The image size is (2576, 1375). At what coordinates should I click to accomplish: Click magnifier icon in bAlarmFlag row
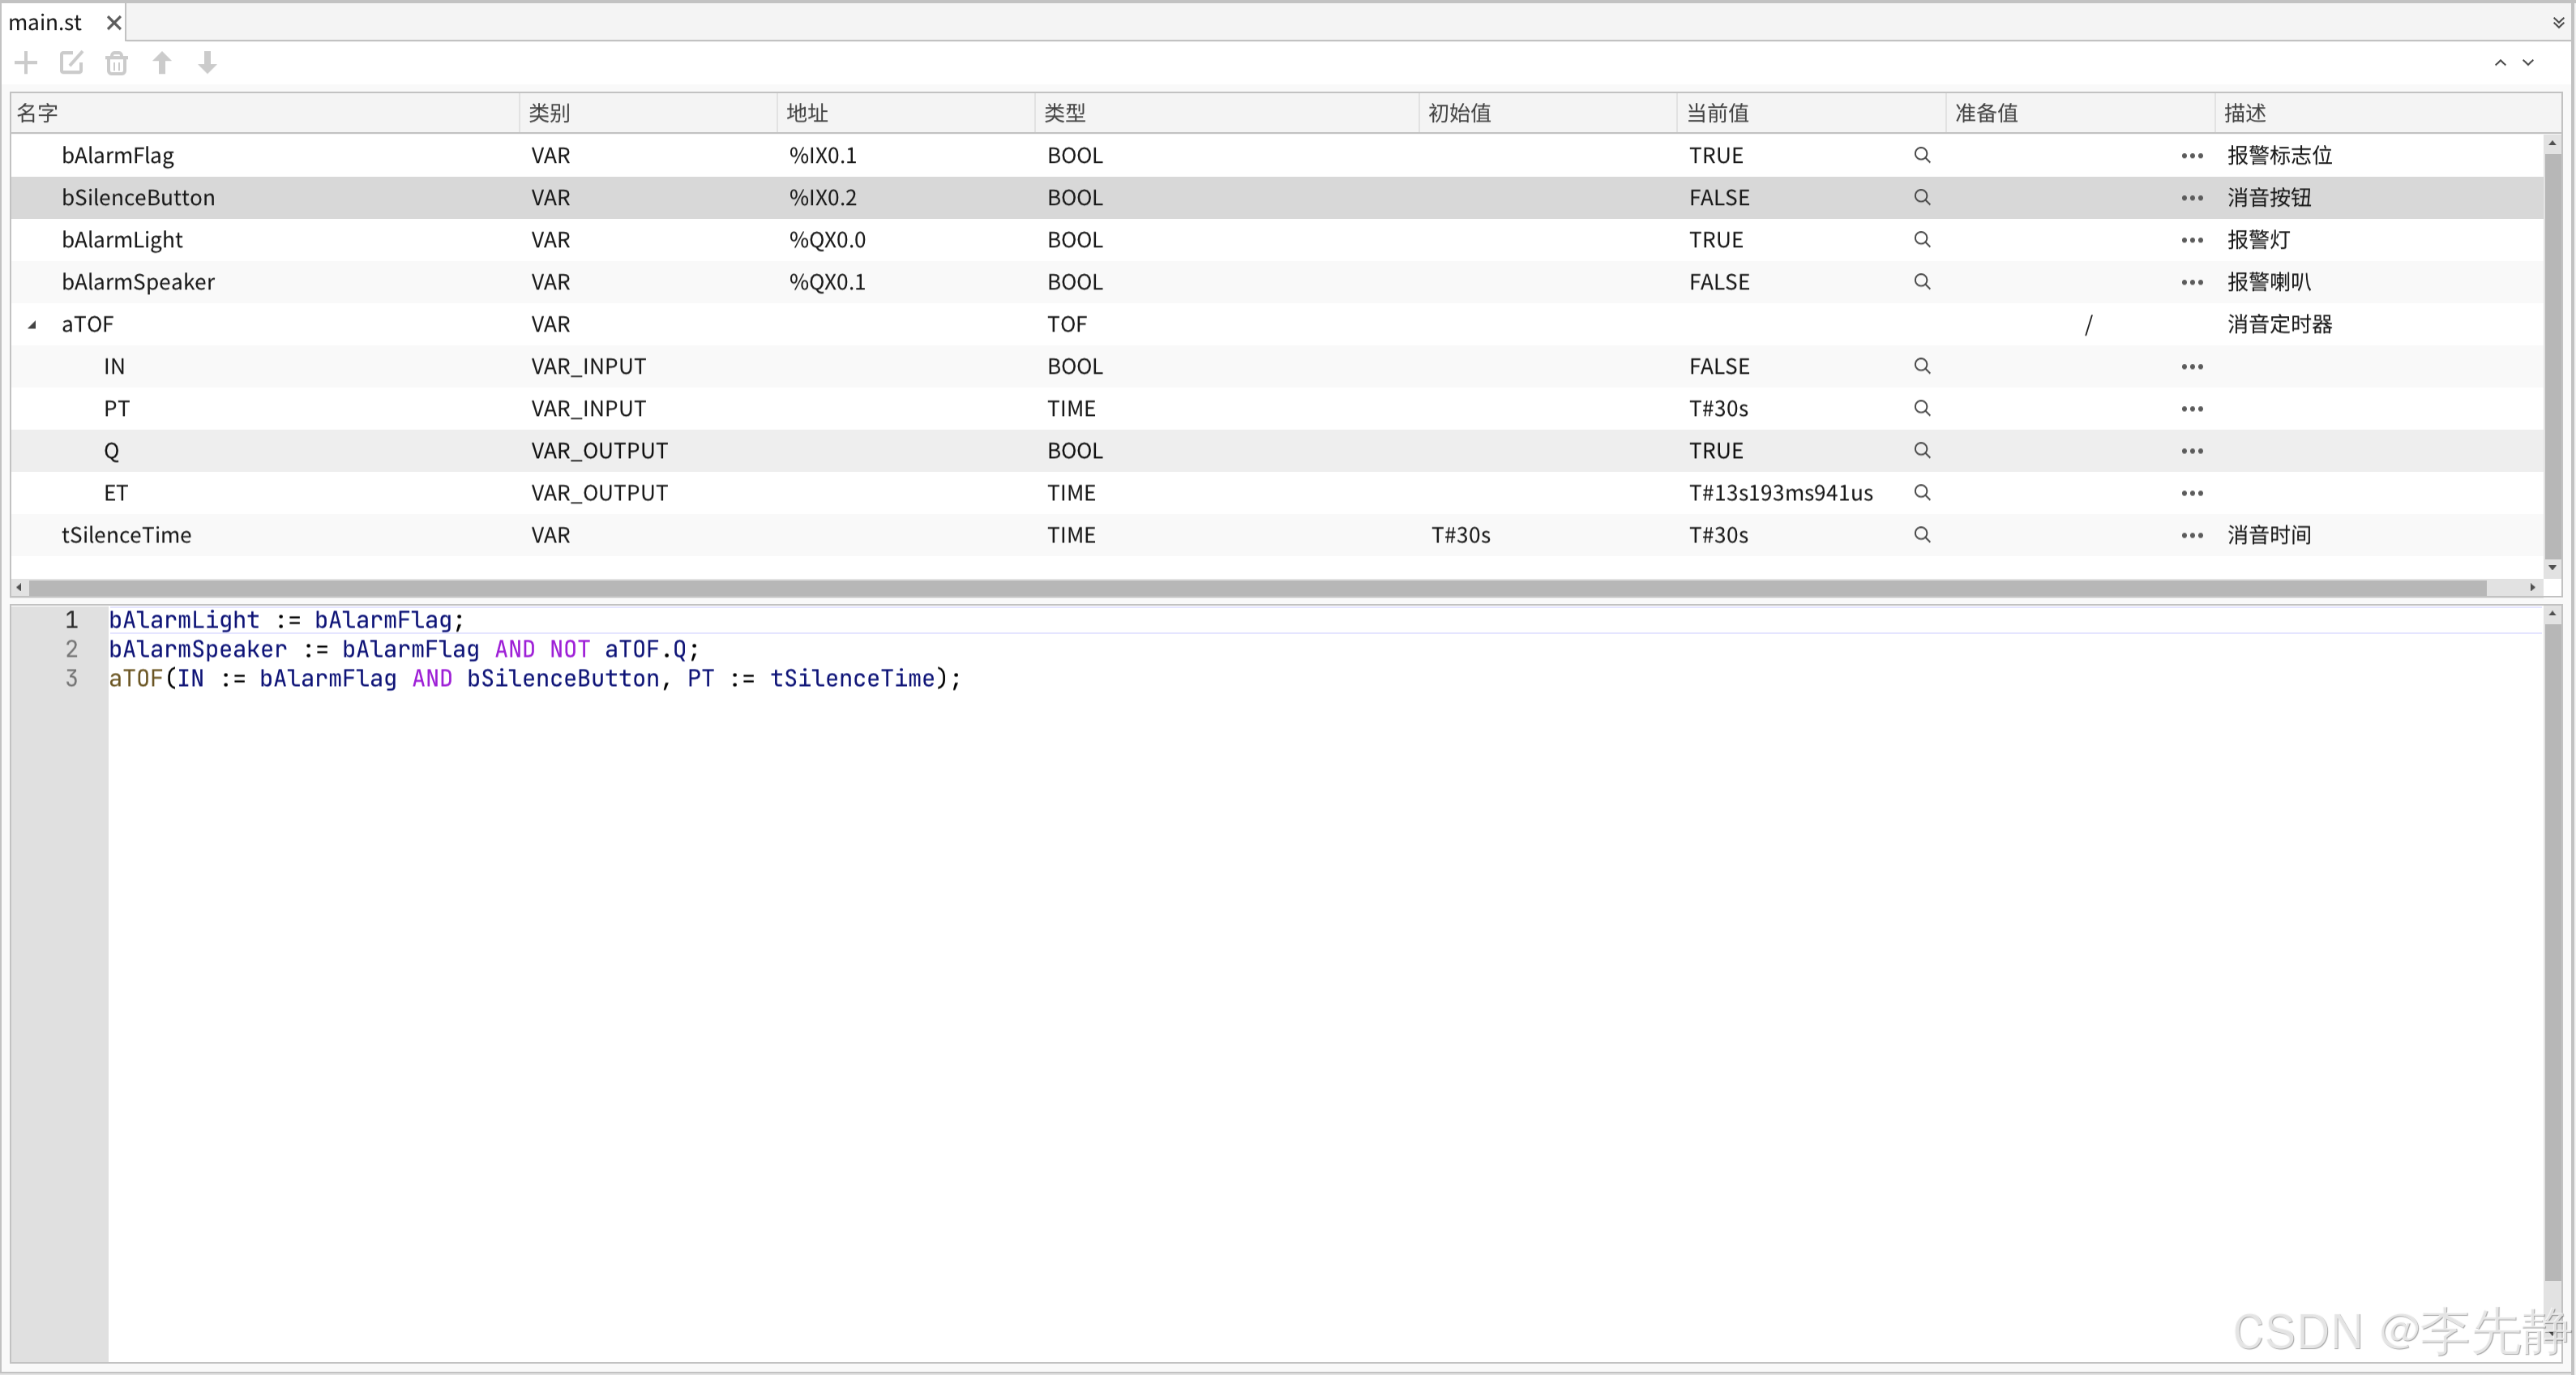(x=1921, y=155)
